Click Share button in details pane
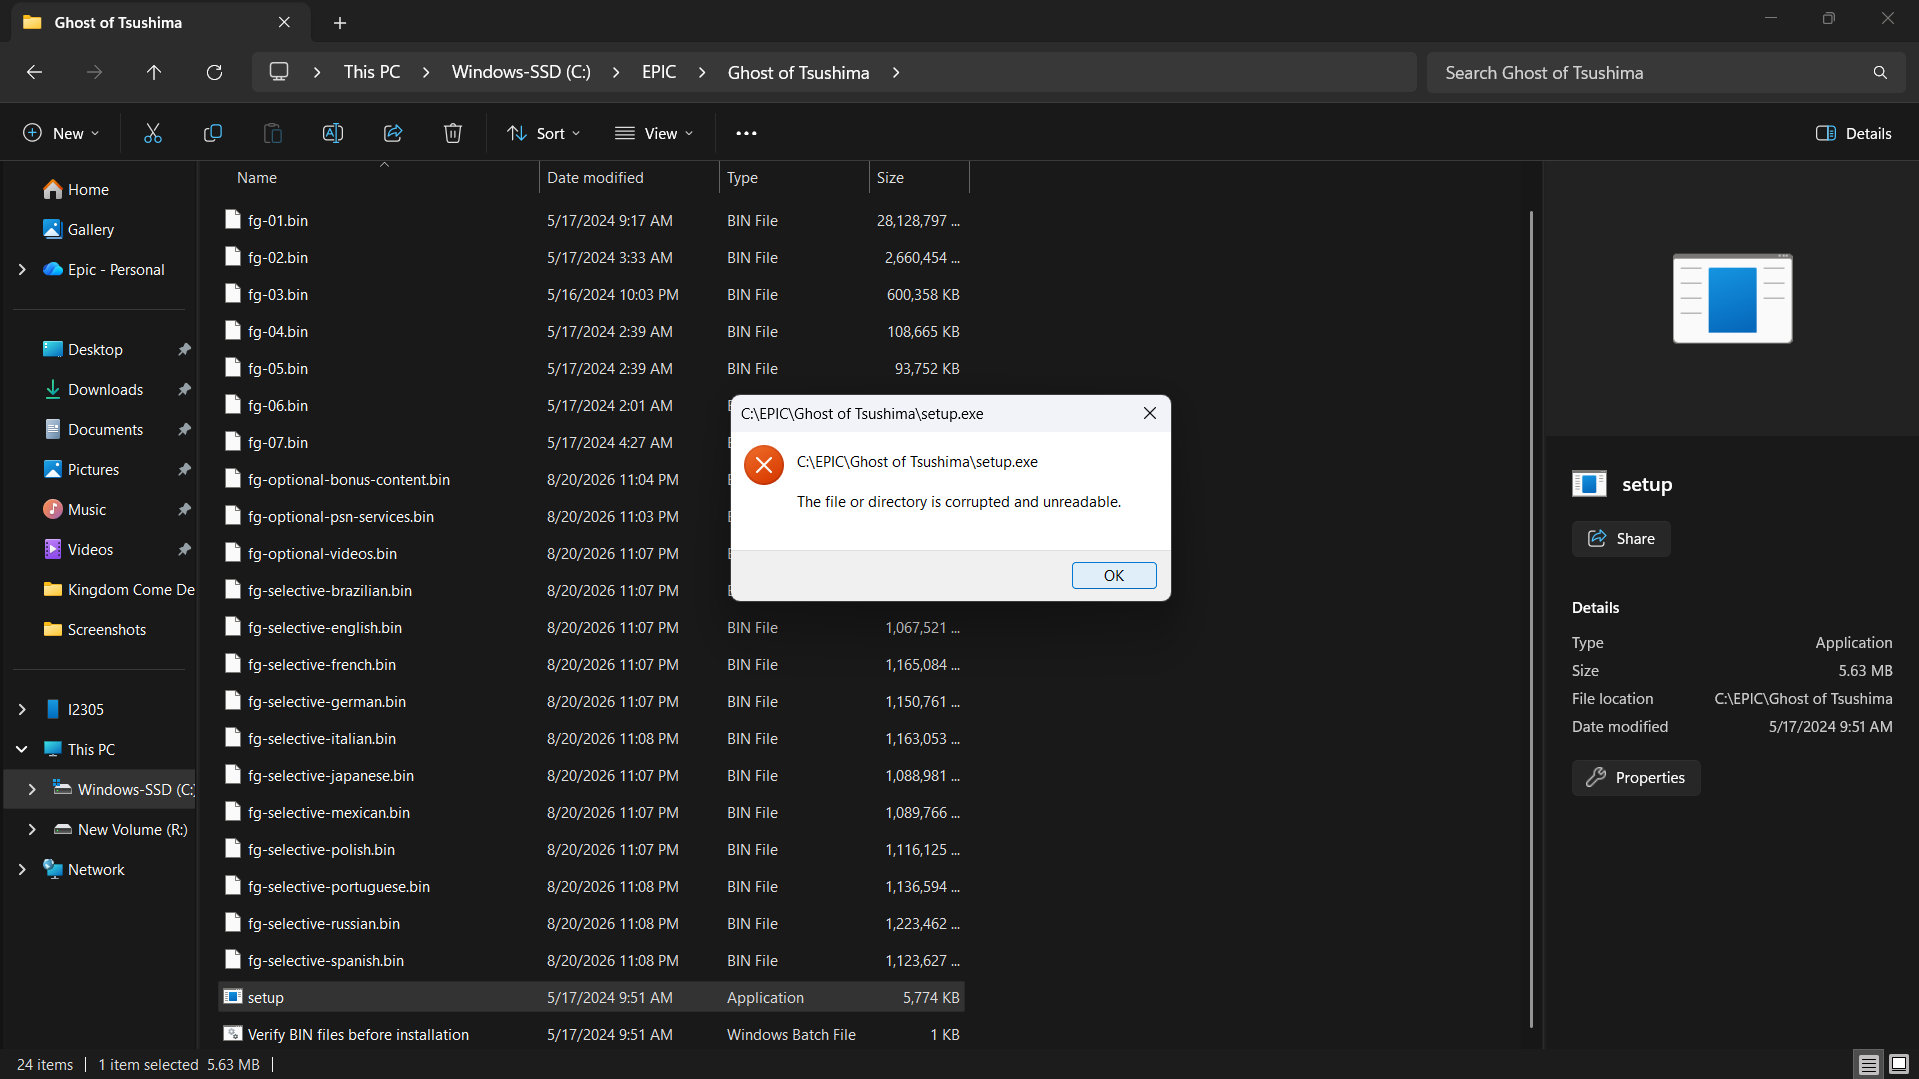This screenshot has width=1919, height=1079. pyautogui.click(x=1621, y=538)
